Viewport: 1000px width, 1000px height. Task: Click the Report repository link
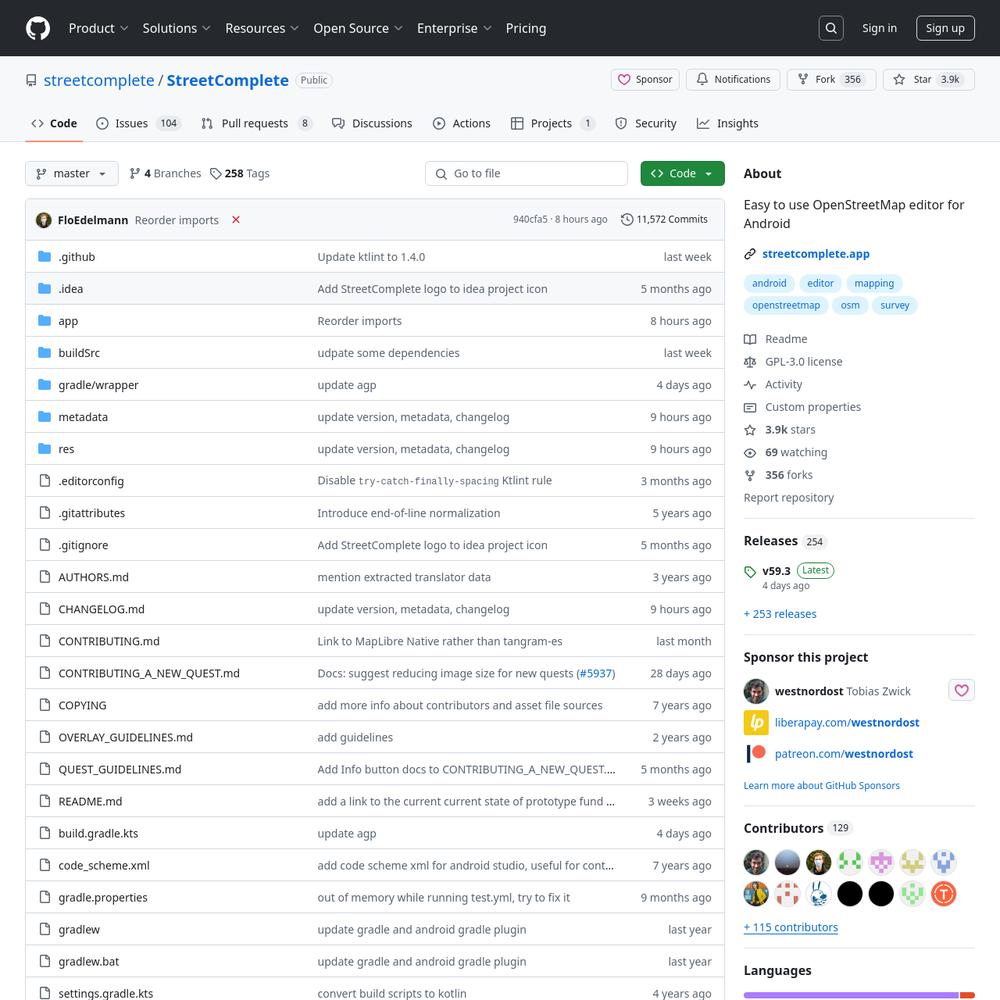tap(788, 497)
